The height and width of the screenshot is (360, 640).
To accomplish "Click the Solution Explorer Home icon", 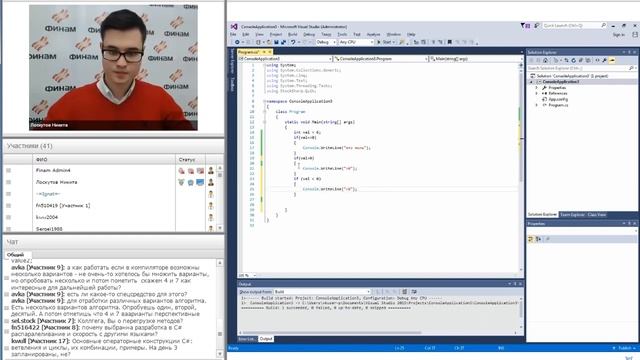I will tap(545, 60).
